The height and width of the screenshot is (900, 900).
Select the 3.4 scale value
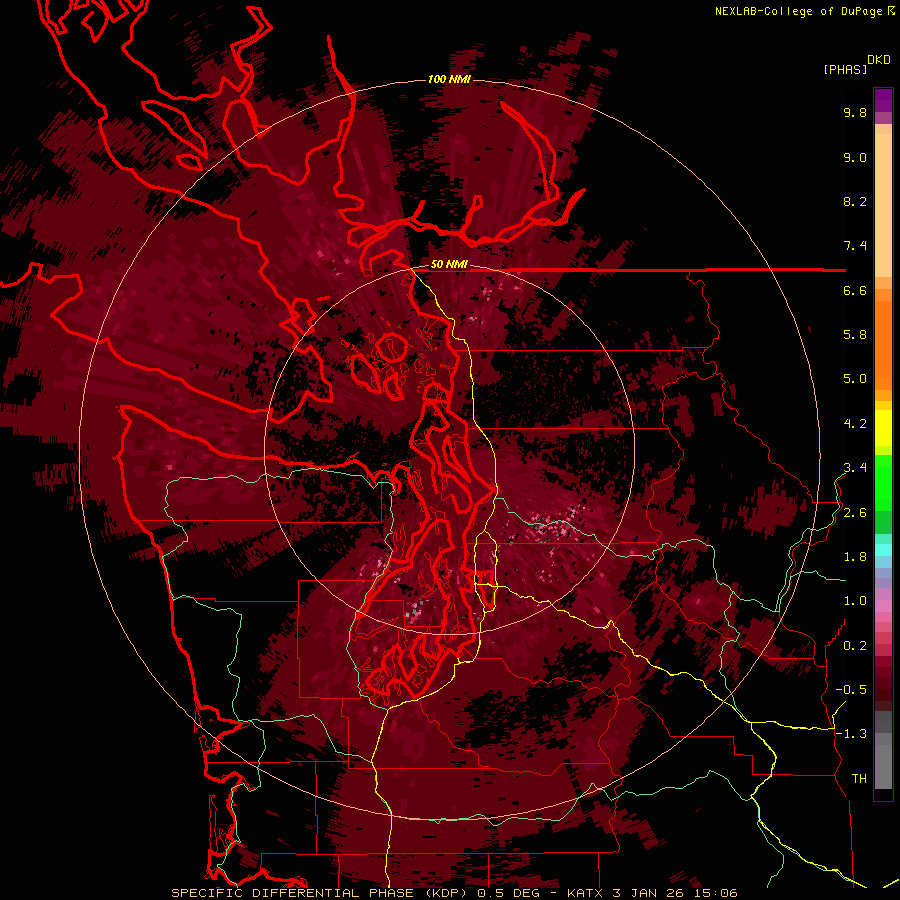pos(855,468)
